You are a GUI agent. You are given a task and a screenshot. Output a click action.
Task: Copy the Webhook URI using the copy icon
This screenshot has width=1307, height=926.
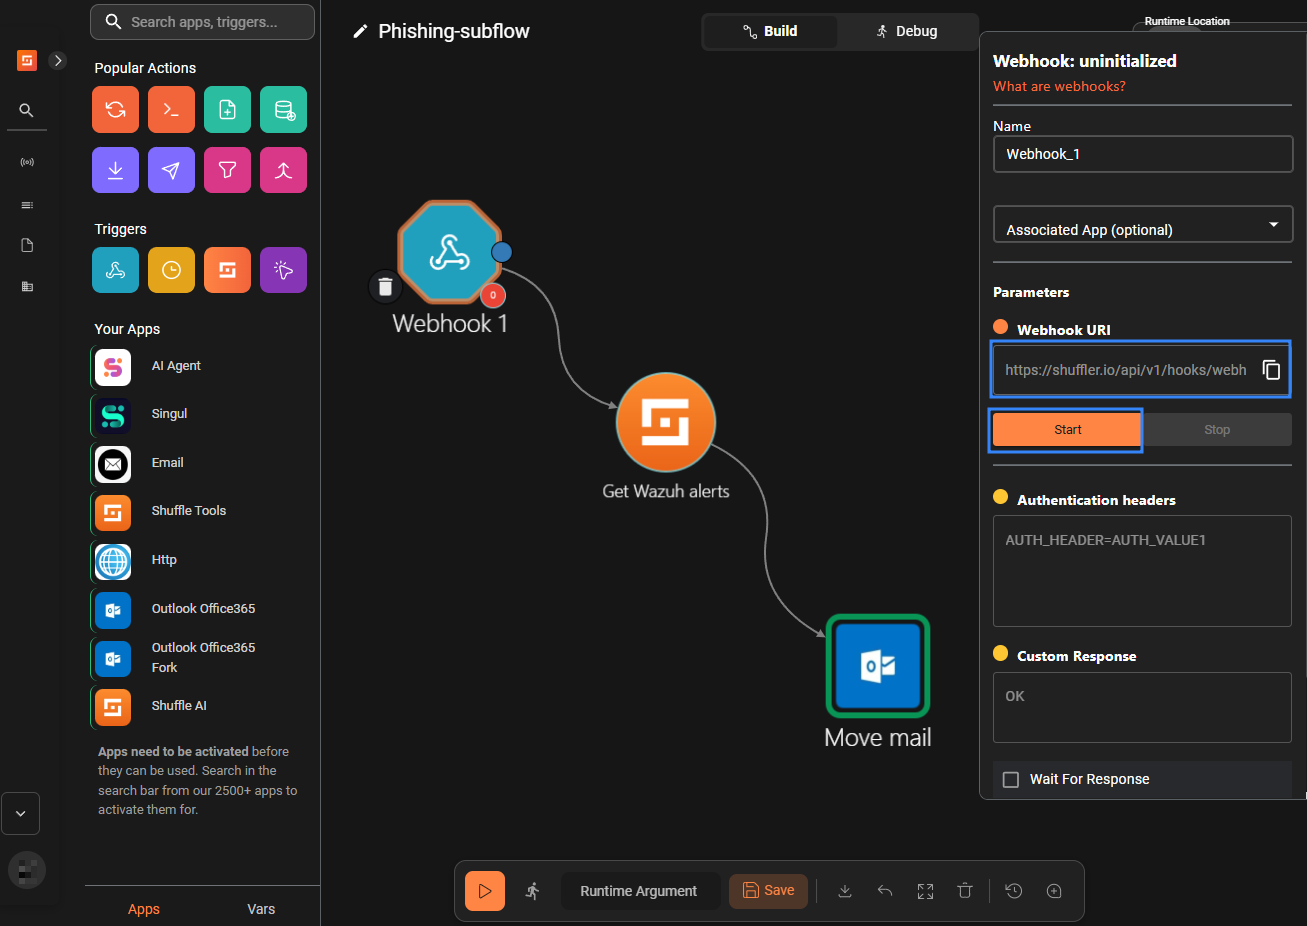coord(1271,370)
